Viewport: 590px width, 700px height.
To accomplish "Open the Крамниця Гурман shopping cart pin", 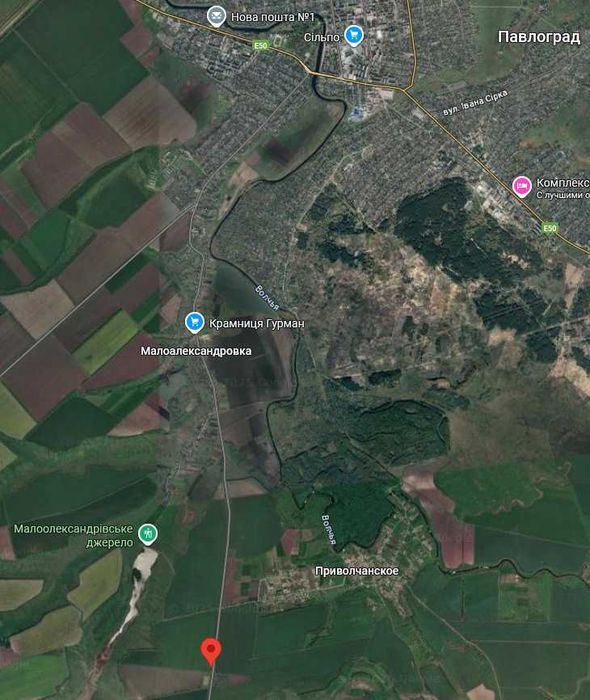I will (x=195, y=322).
